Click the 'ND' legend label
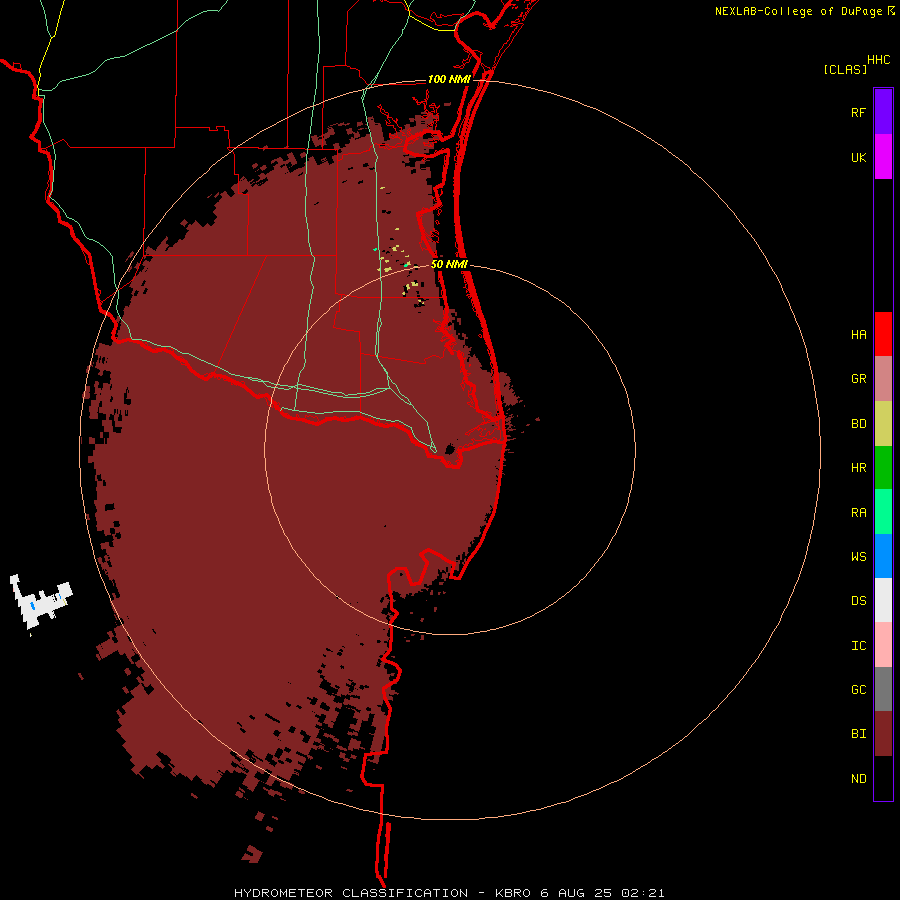Image resolution: width=900 pixels, height=900 pixels. tap(858, 779)
